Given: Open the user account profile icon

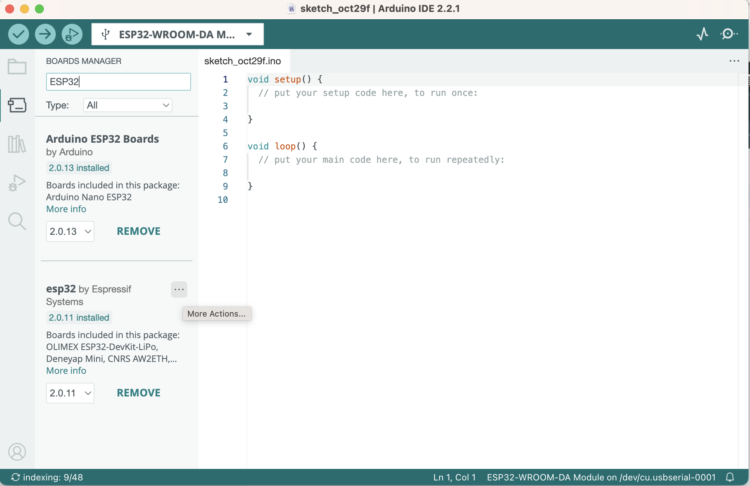Looking at the screenshot, I should (17, 452).
